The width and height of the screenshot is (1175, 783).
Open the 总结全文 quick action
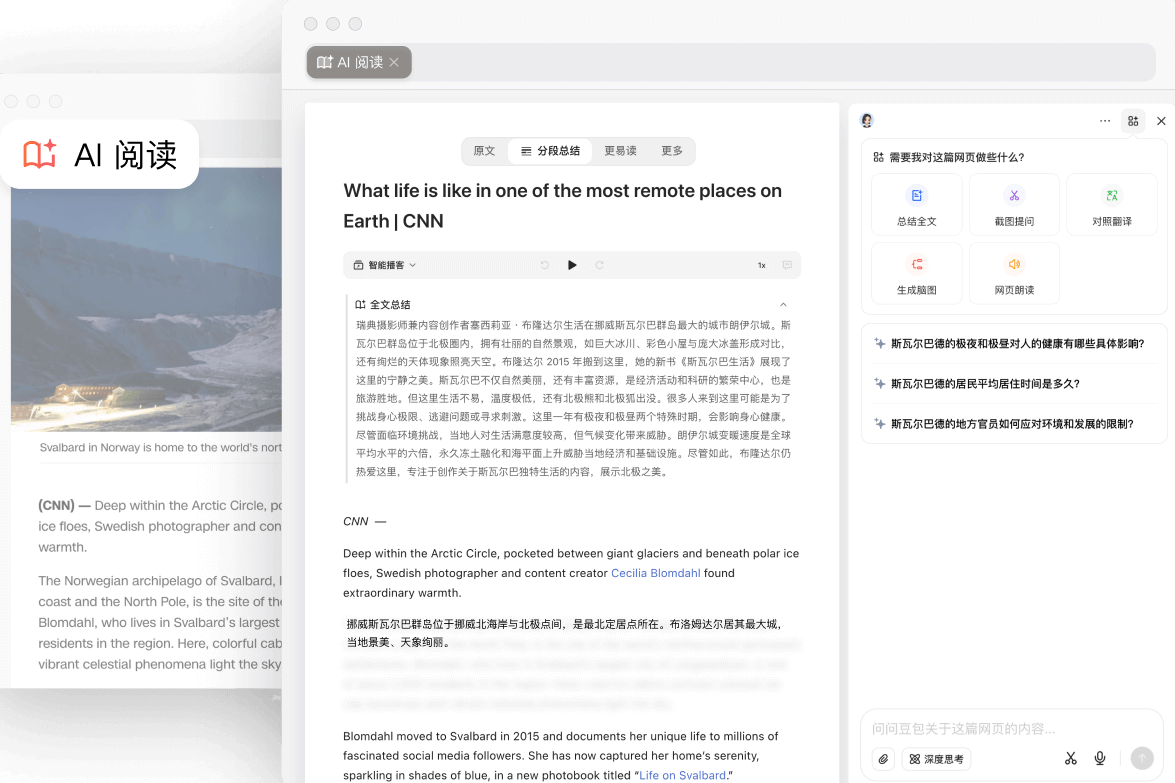[x=916, y=204]
